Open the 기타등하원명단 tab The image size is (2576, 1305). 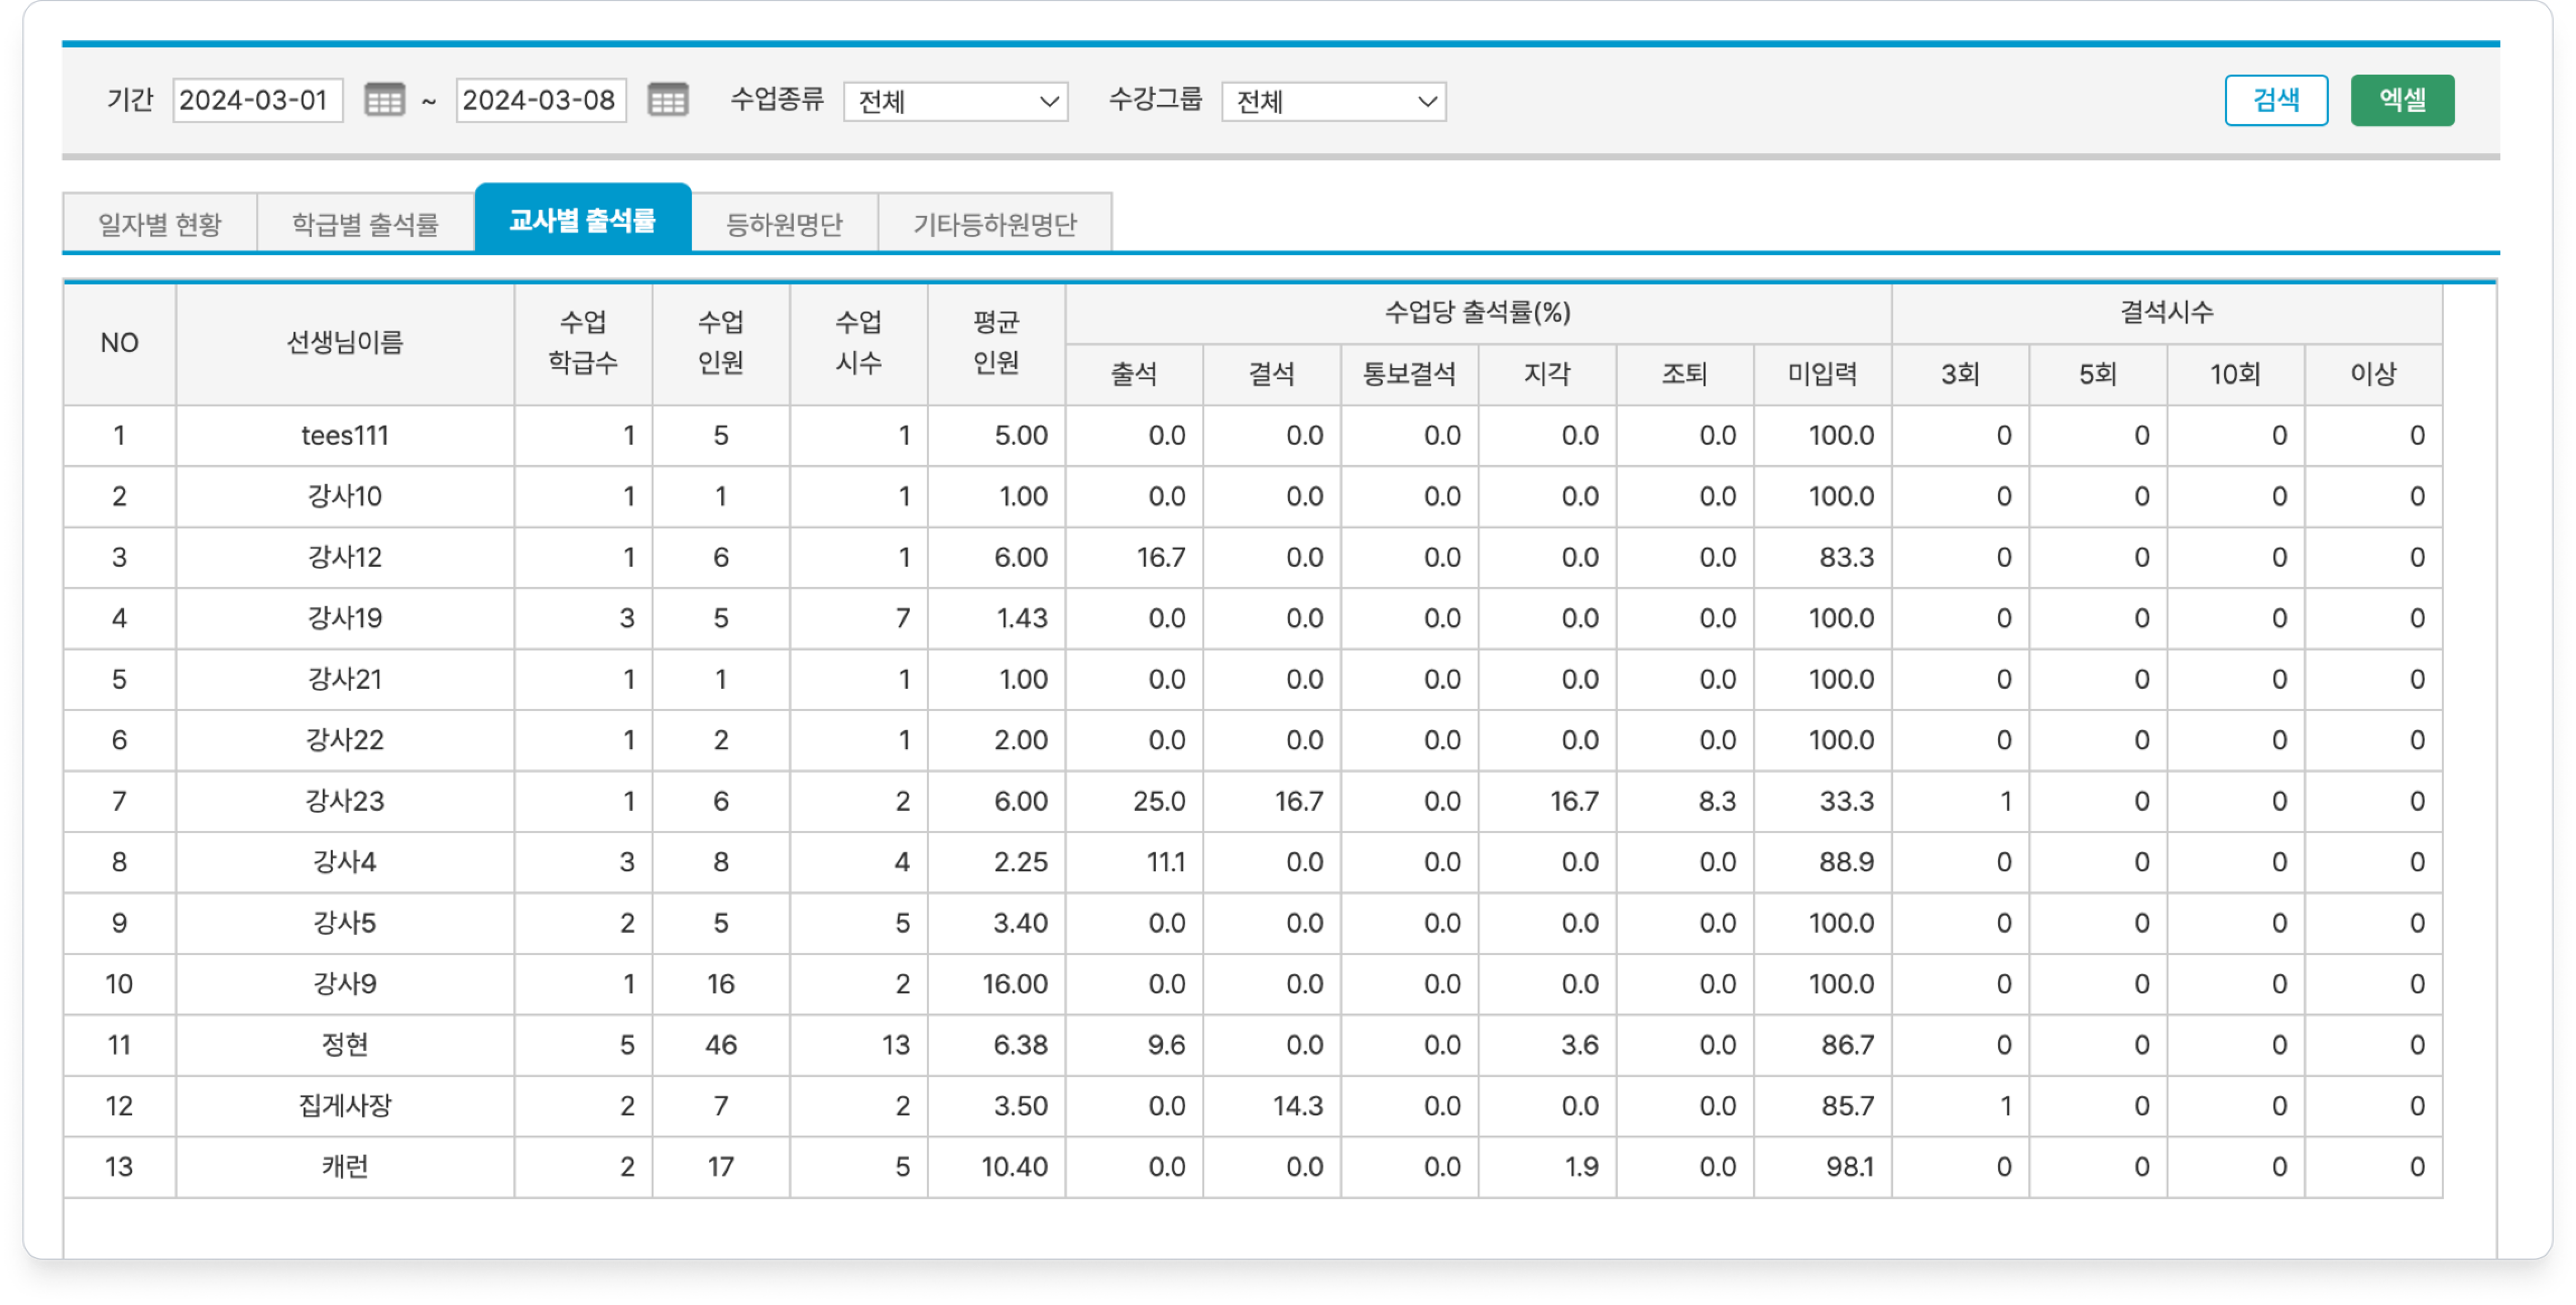994,224
